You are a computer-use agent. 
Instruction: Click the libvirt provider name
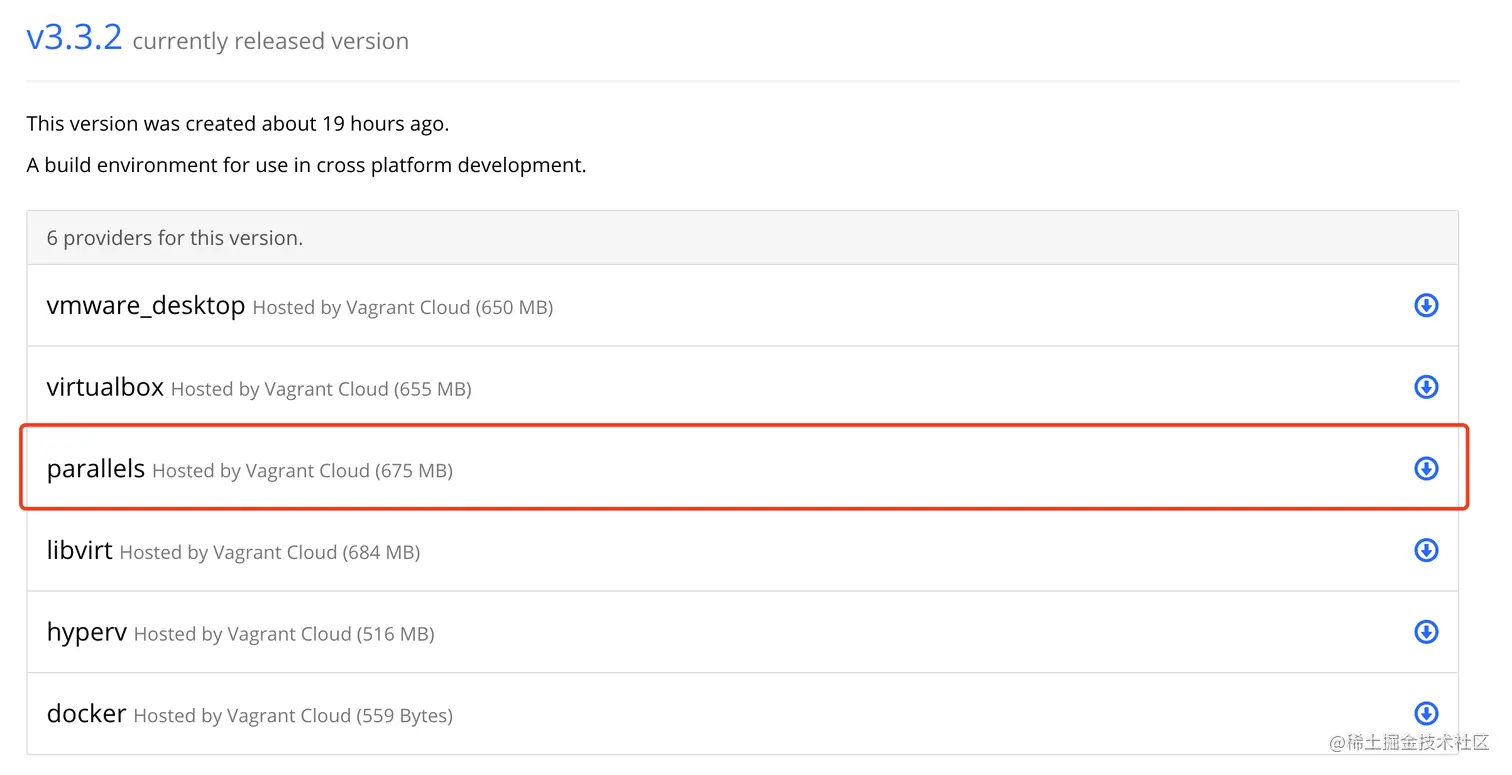pyautogui.click(x=79, y=550)
